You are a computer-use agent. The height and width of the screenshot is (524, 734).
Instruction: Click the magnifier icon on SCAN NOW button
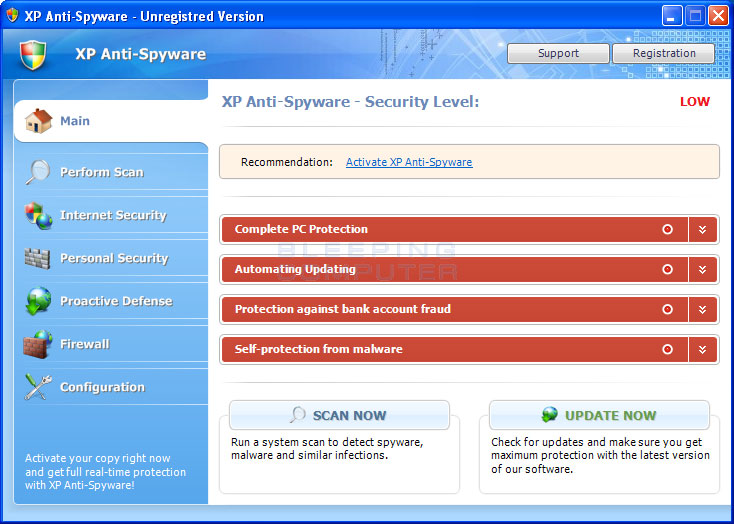point(298,415)
